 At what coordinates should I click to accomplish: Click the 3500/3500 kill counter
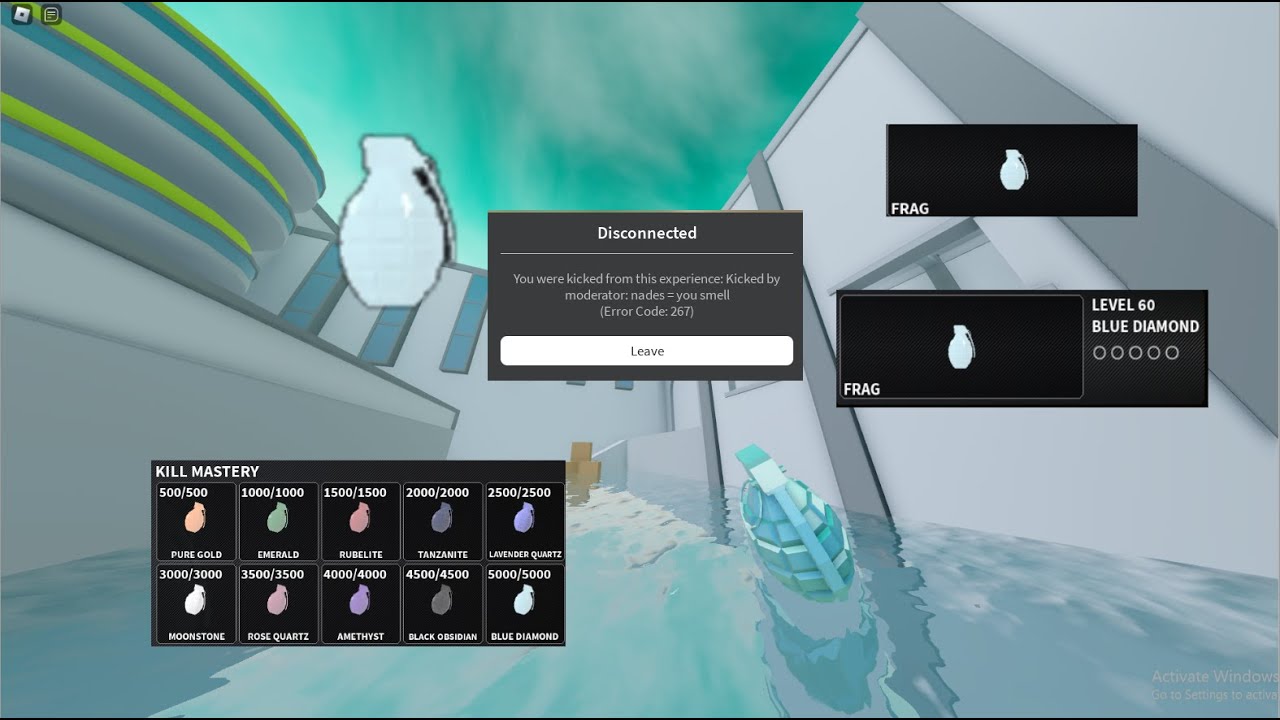pyautogui.click(x=272, y=574)
